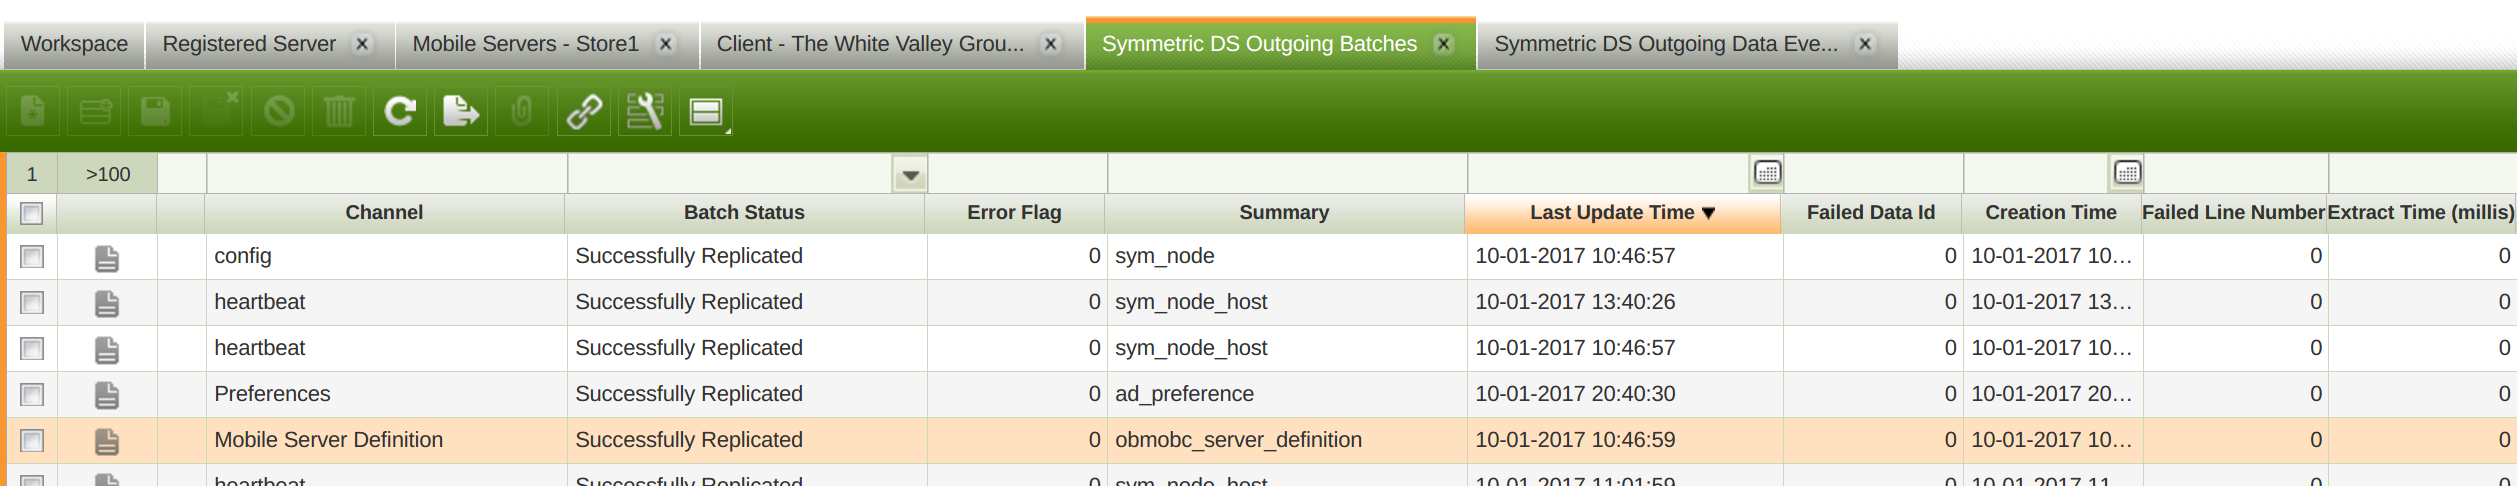Toggle the form/grid view icon
The image size is (2517, 486).
click(706, 111)
